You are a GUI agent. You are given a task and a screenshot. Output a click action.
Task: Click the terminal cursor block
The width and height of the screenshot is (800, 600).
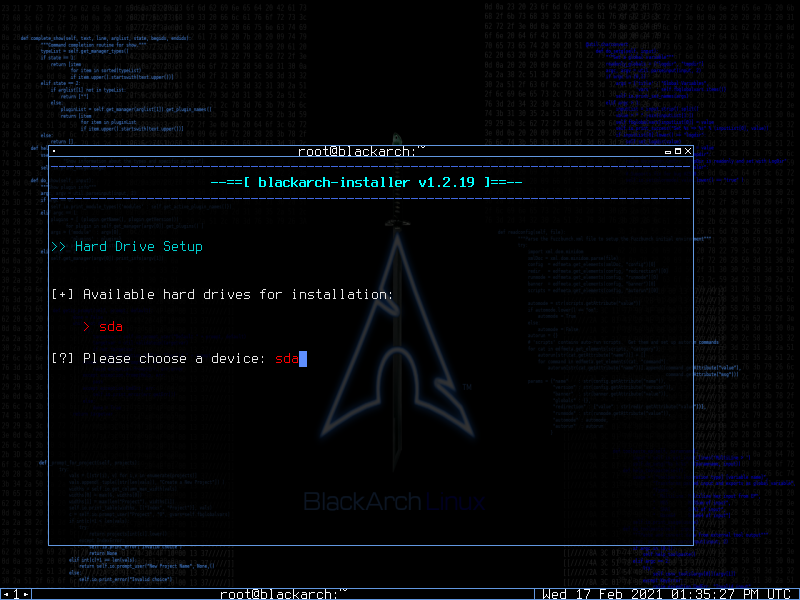coord(303,359)
